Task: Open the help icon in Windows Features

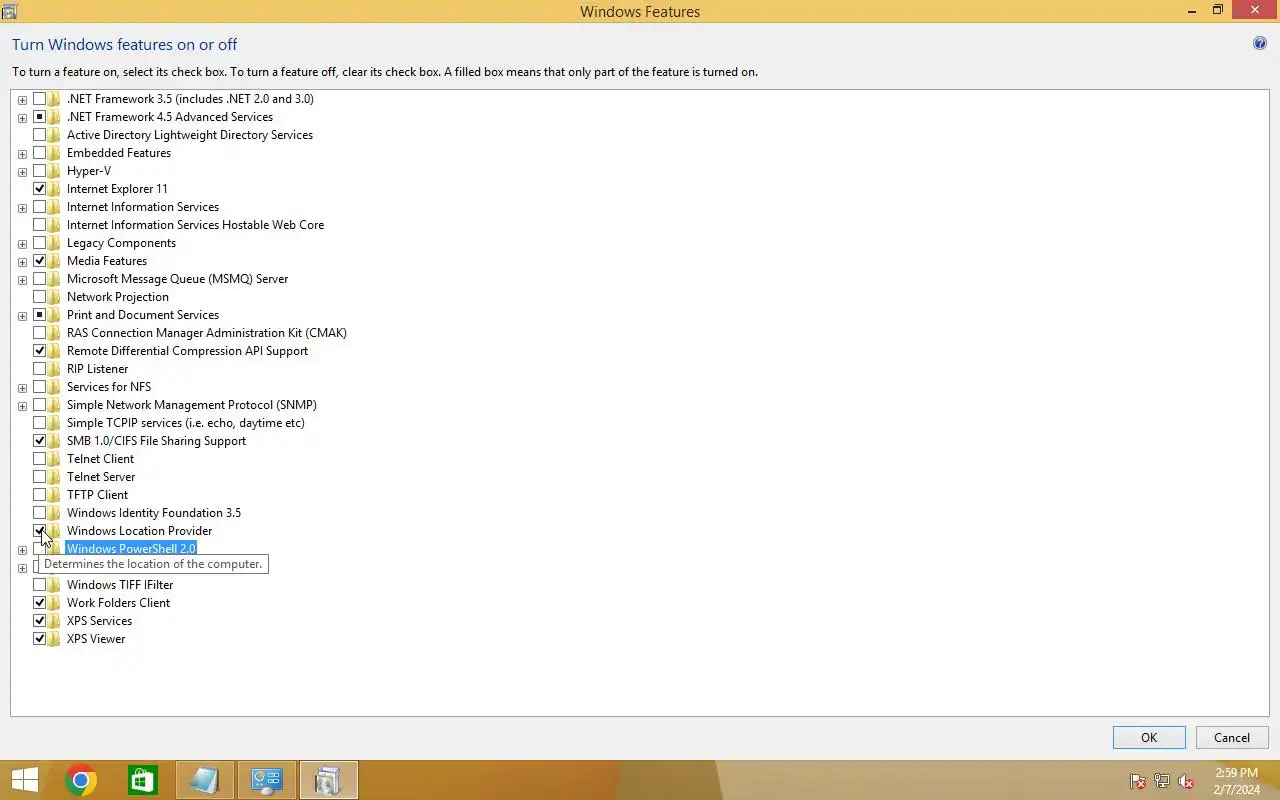Action: tap(1260, 44)
